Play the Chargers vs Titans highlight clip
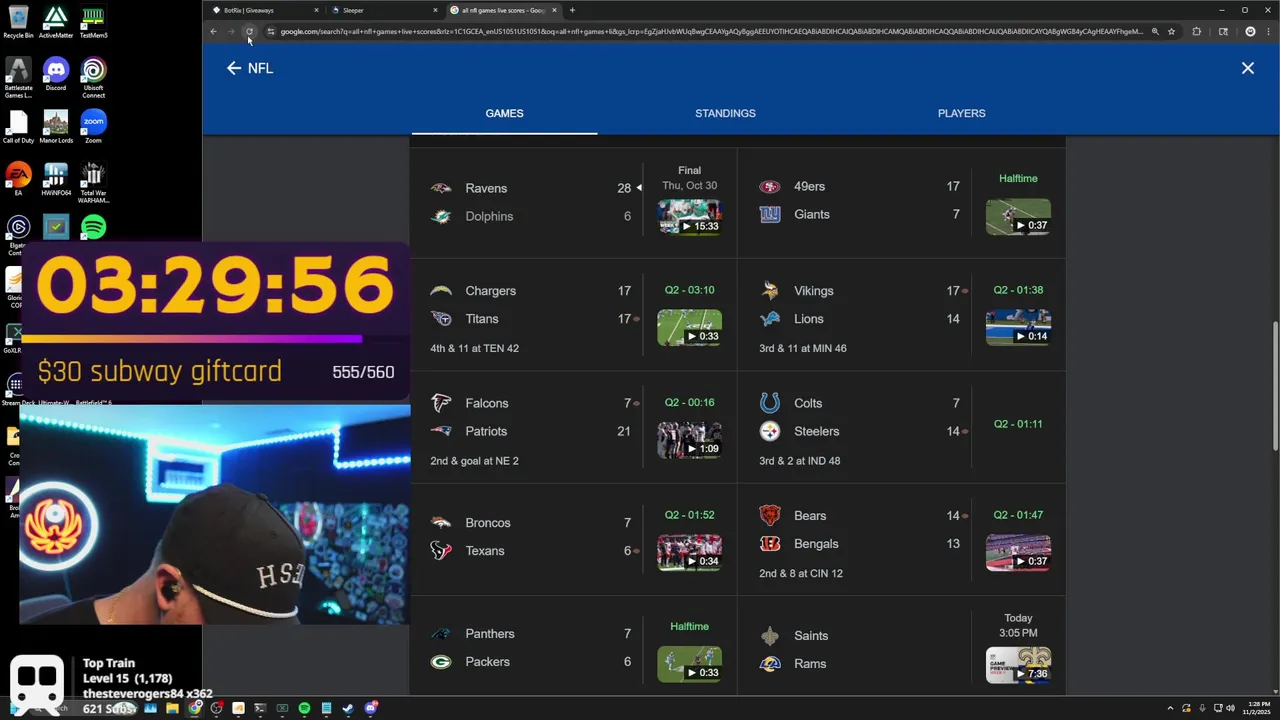Screen dimensions: 1280x720 (x=689, y=328)
